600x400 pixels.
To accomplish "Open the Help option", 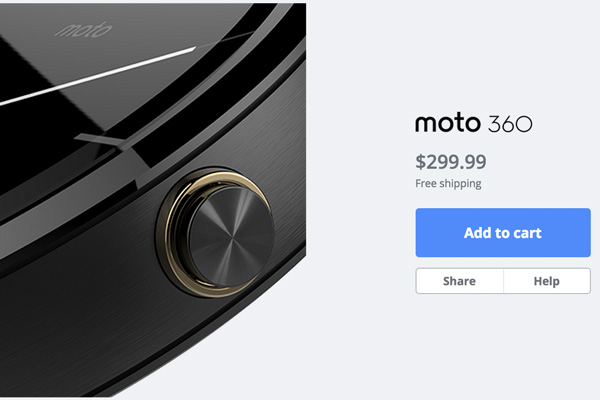I will [x=547, y=281].
